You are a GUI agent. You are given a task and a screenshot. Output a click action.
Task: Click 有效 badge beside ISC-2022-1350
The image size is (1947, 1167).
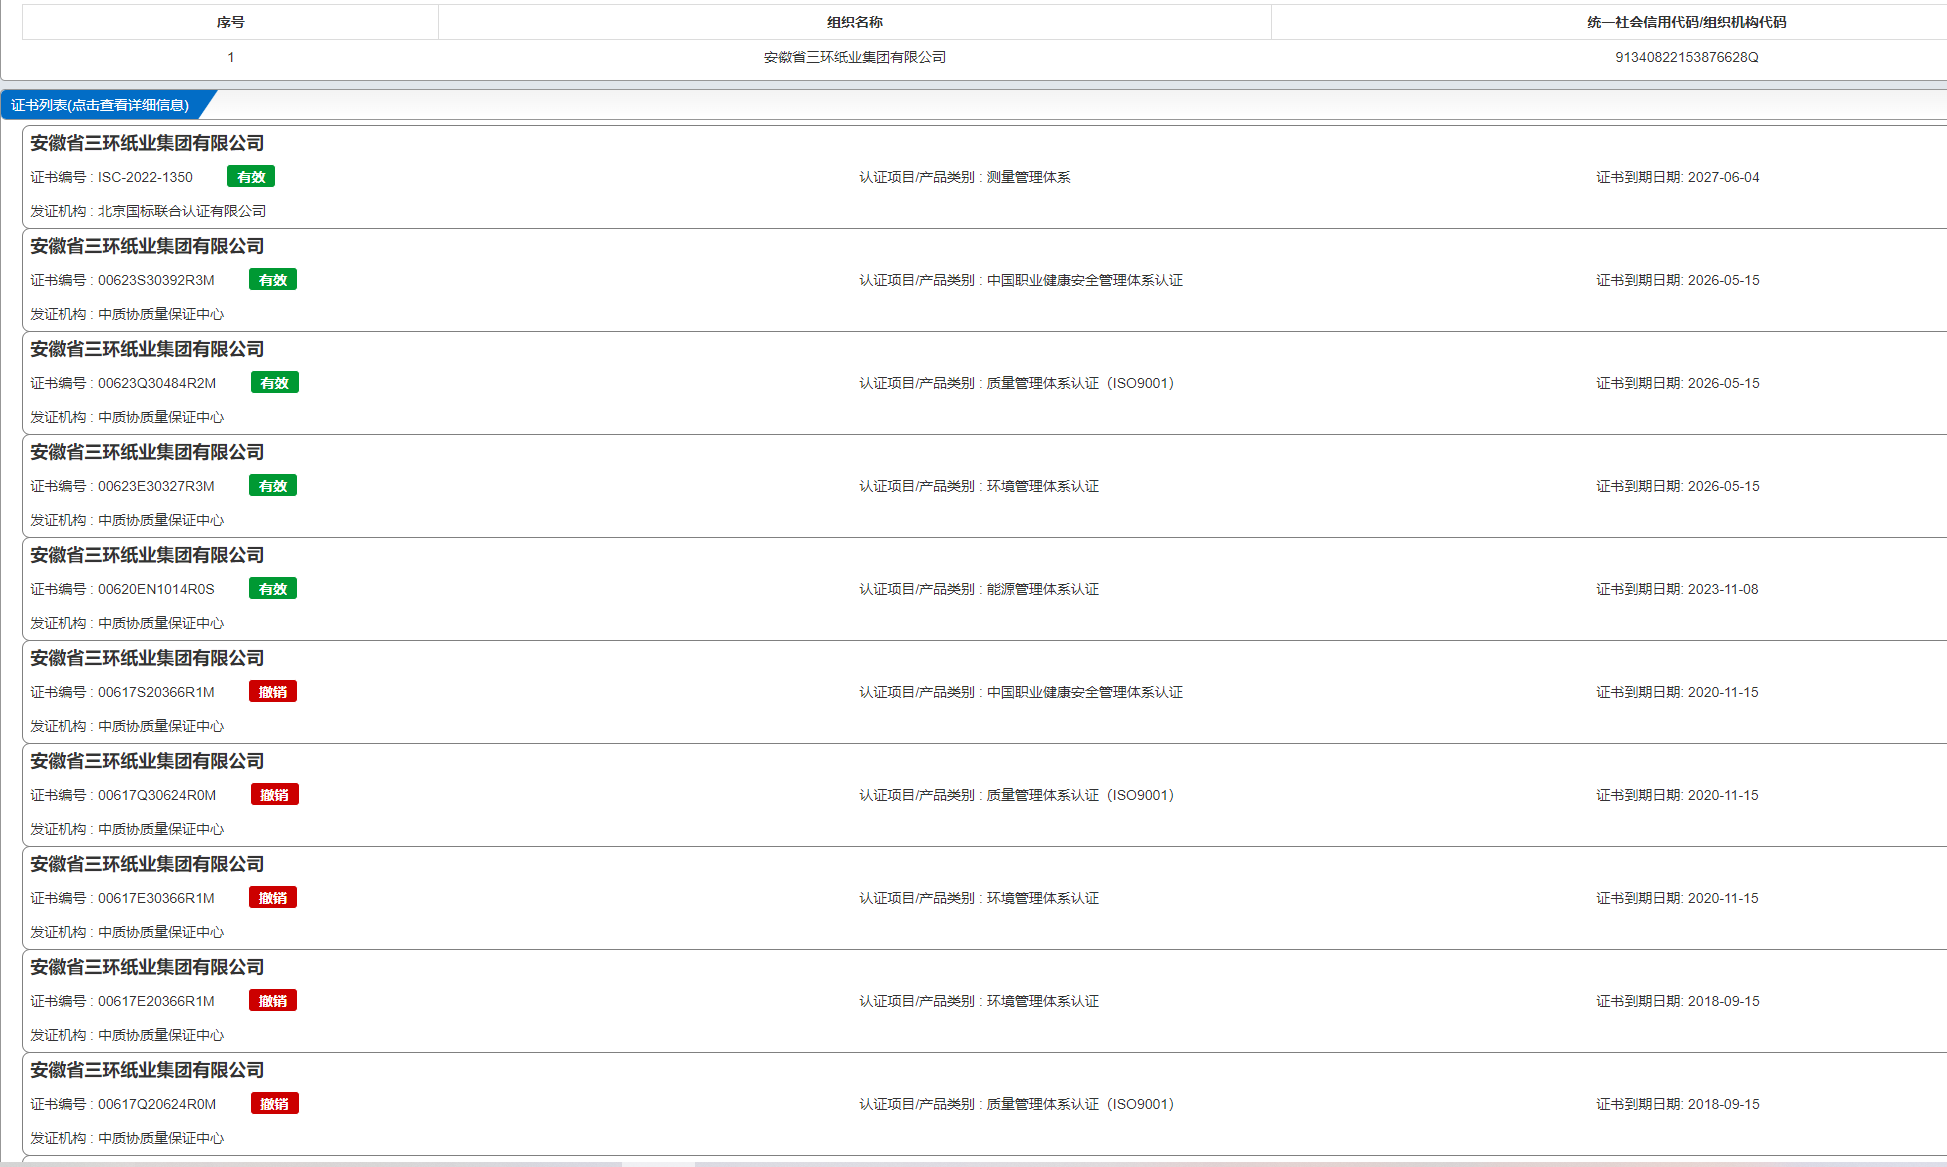[x=251, y=177]
